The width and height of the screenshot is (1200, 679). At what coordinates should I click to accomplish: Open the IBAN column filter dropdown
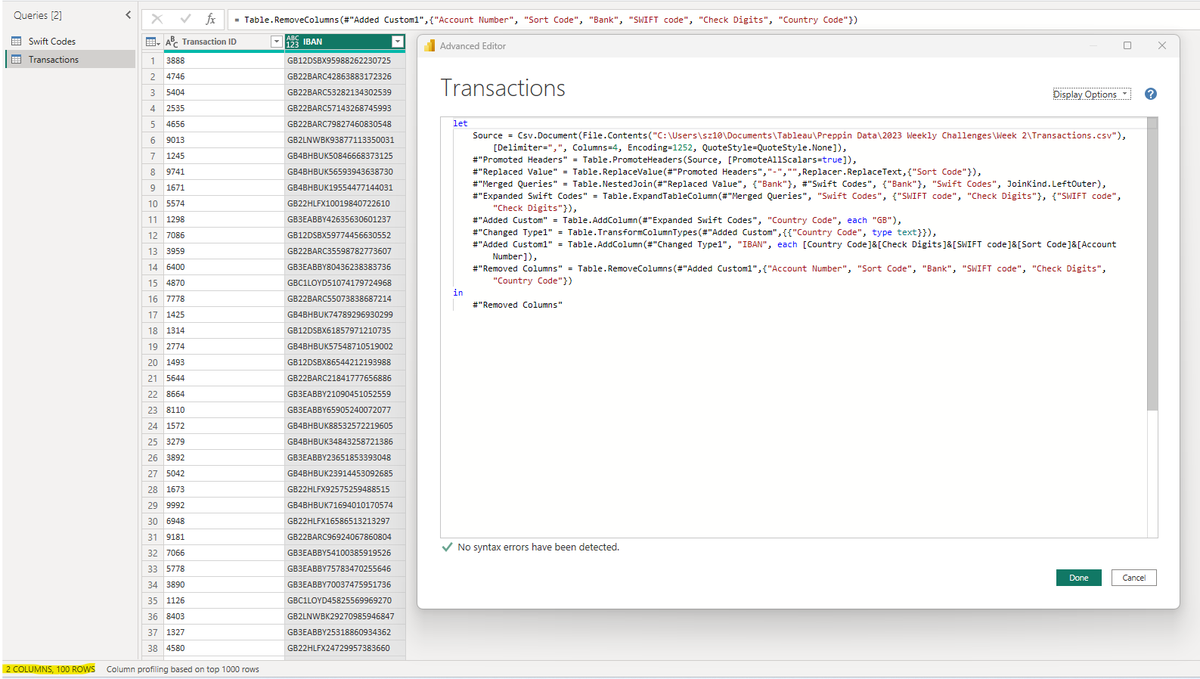point(397,42)
